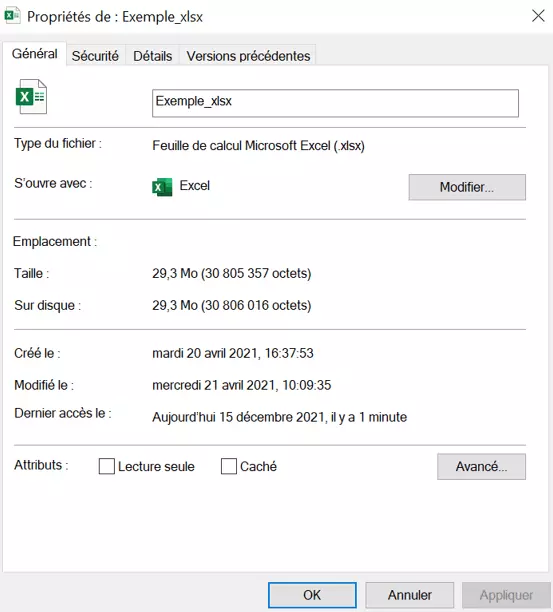Image resolution: width=553 pixels, height=612 pixels.
Task: Open the Avancé... attributes button
Action: [481, 466]
